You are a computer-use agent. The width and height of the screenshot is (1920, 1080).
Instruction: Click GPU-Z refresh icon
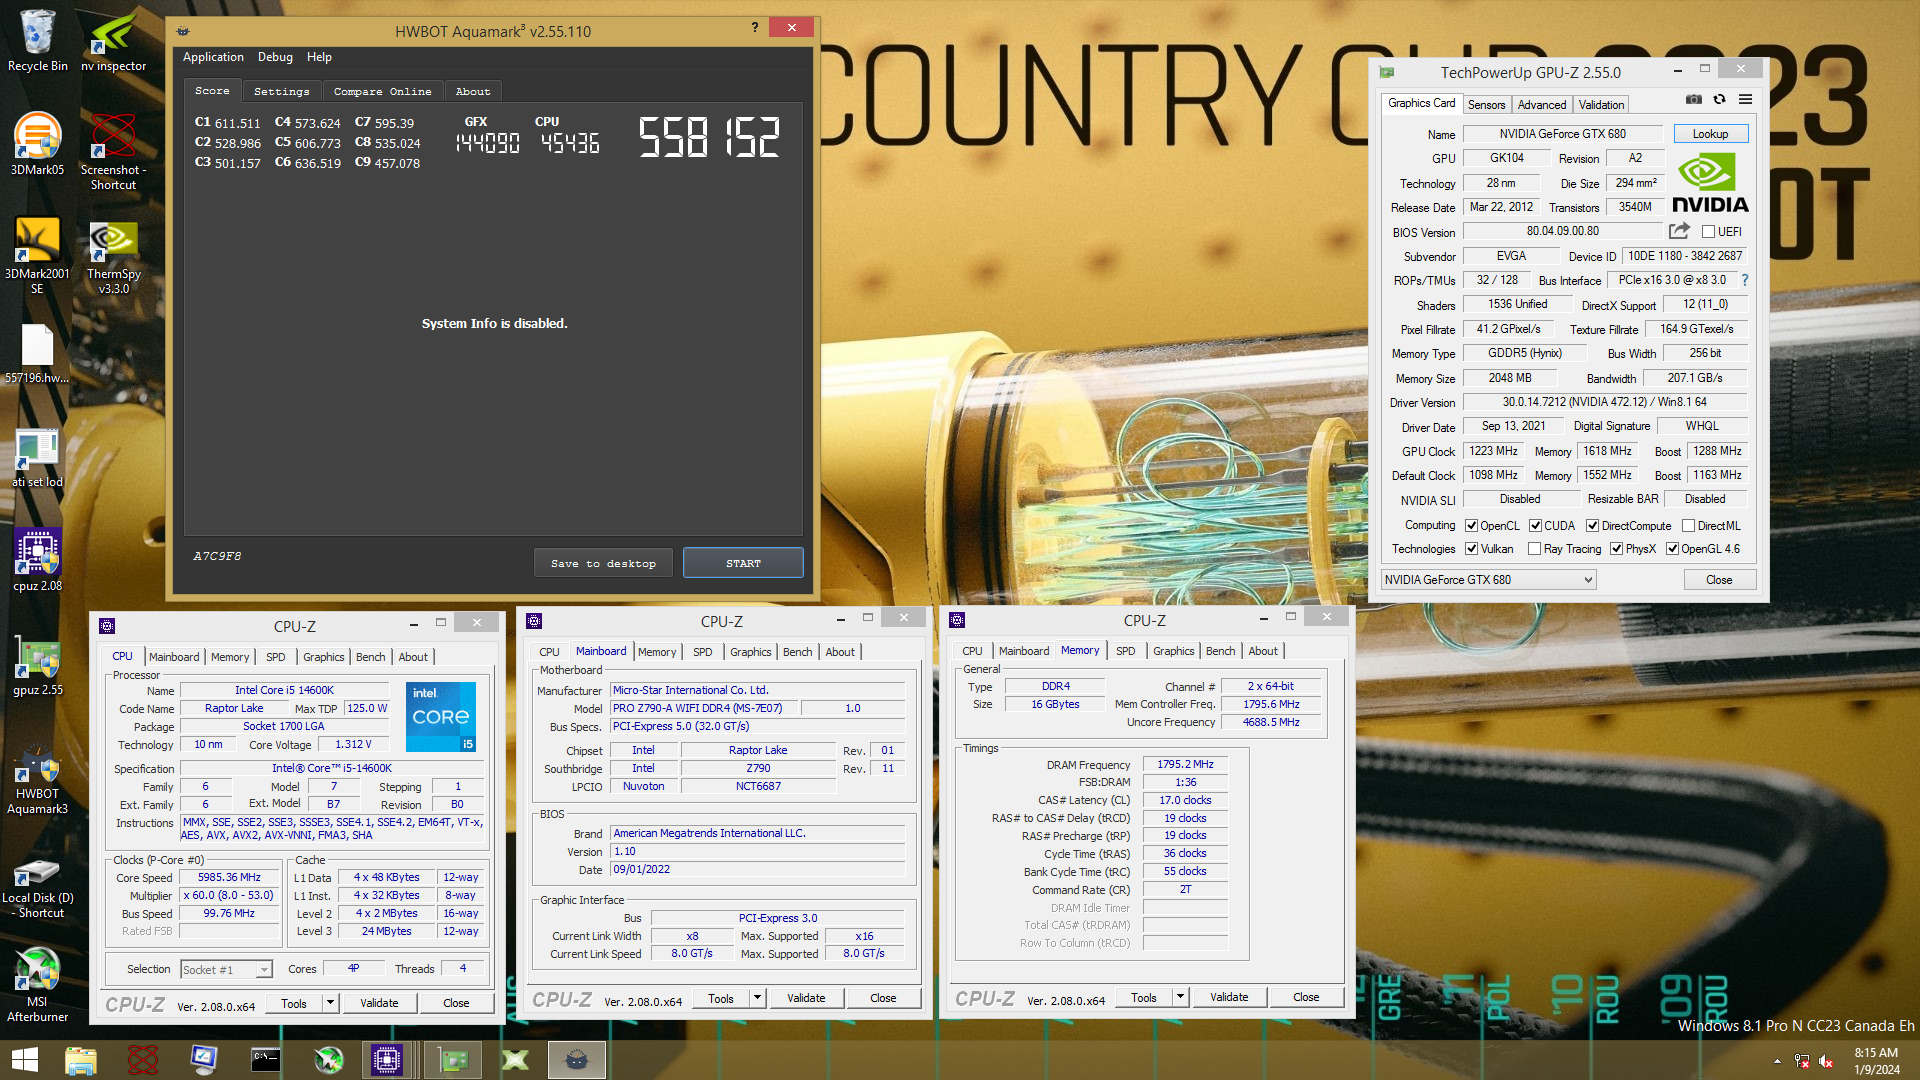pyautogui.click(x=1719, y=99)
